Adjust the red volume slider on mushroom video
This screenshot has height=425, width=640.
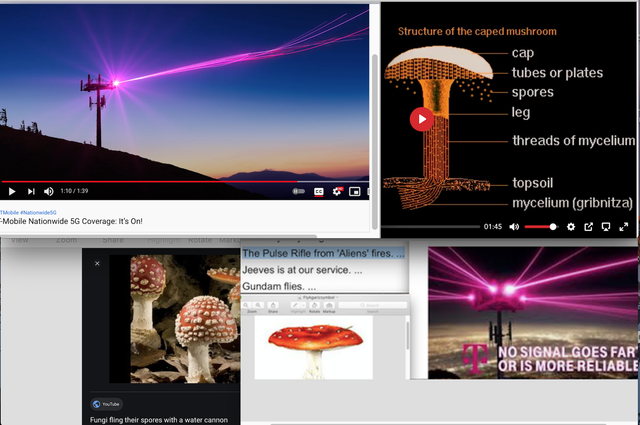[x=541, y=227]
